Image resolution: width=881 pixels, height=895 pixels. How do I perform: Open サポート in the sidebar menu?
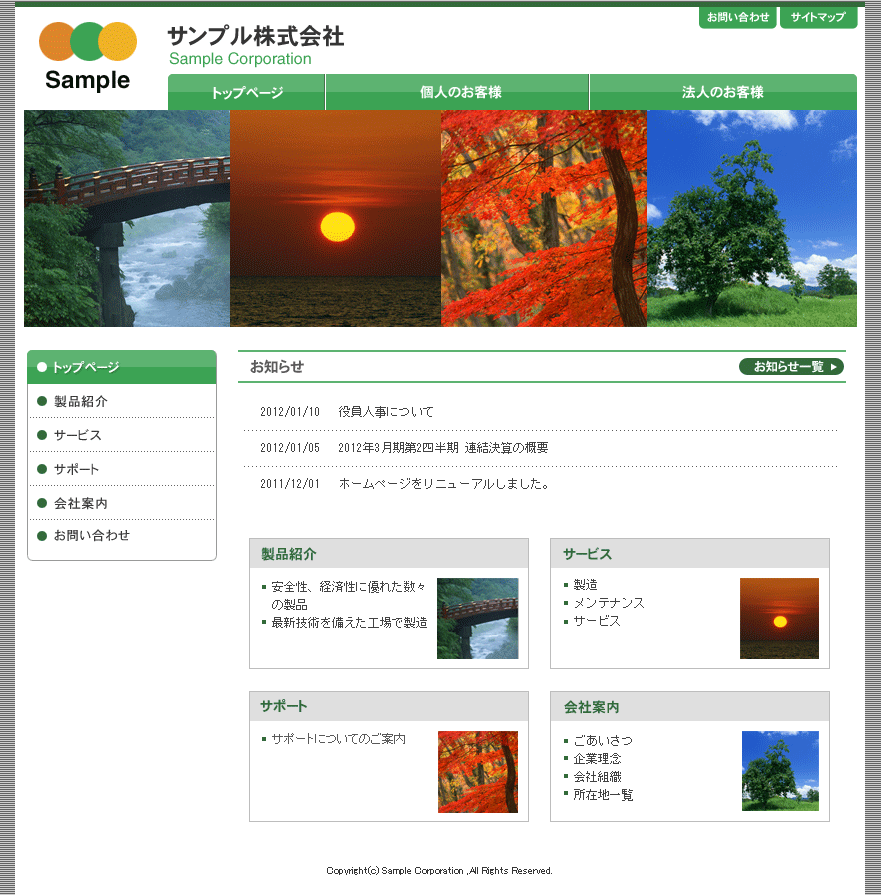[77, 469]
